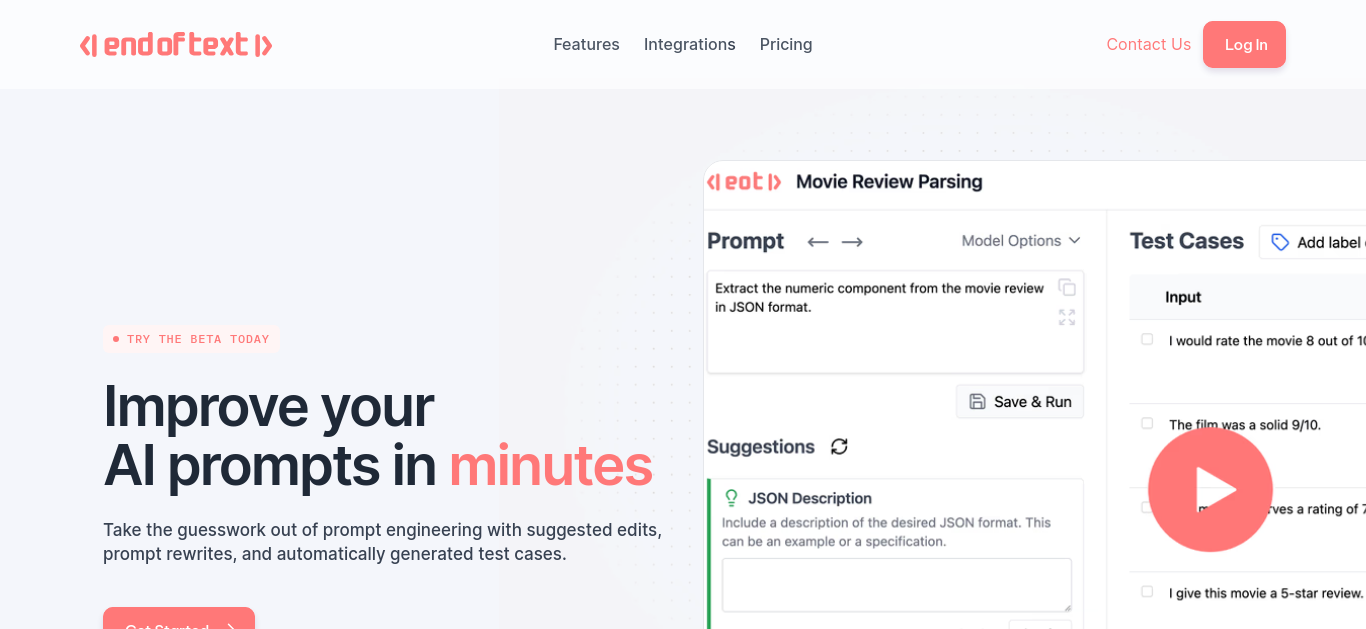The width and height of the screenshot is (1366, 629).
Task: Expand the prompt editor to fullscreen
Action: pos(1067,317)
